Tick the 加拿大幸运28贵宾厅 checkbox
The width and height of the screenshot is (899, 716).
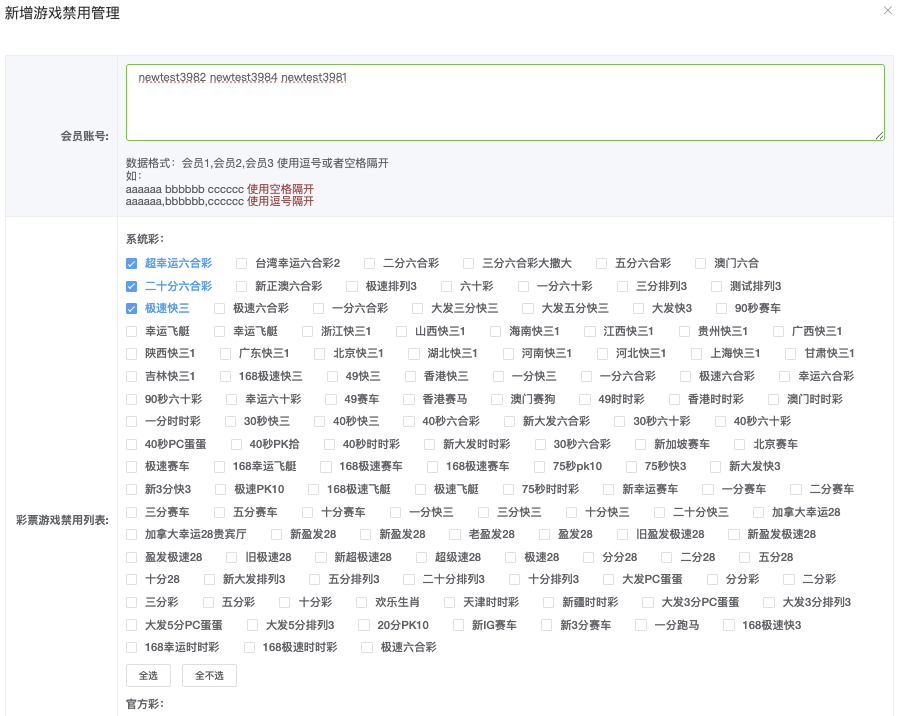click(132, 534)
